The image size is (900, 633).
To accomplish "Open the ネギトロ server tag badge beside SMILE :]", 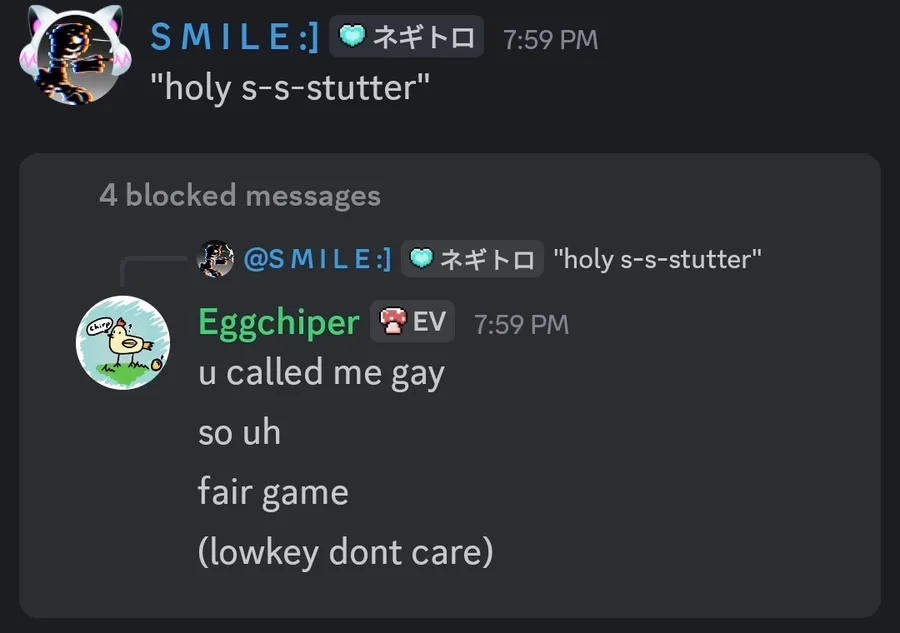I will tap(406, 37).
